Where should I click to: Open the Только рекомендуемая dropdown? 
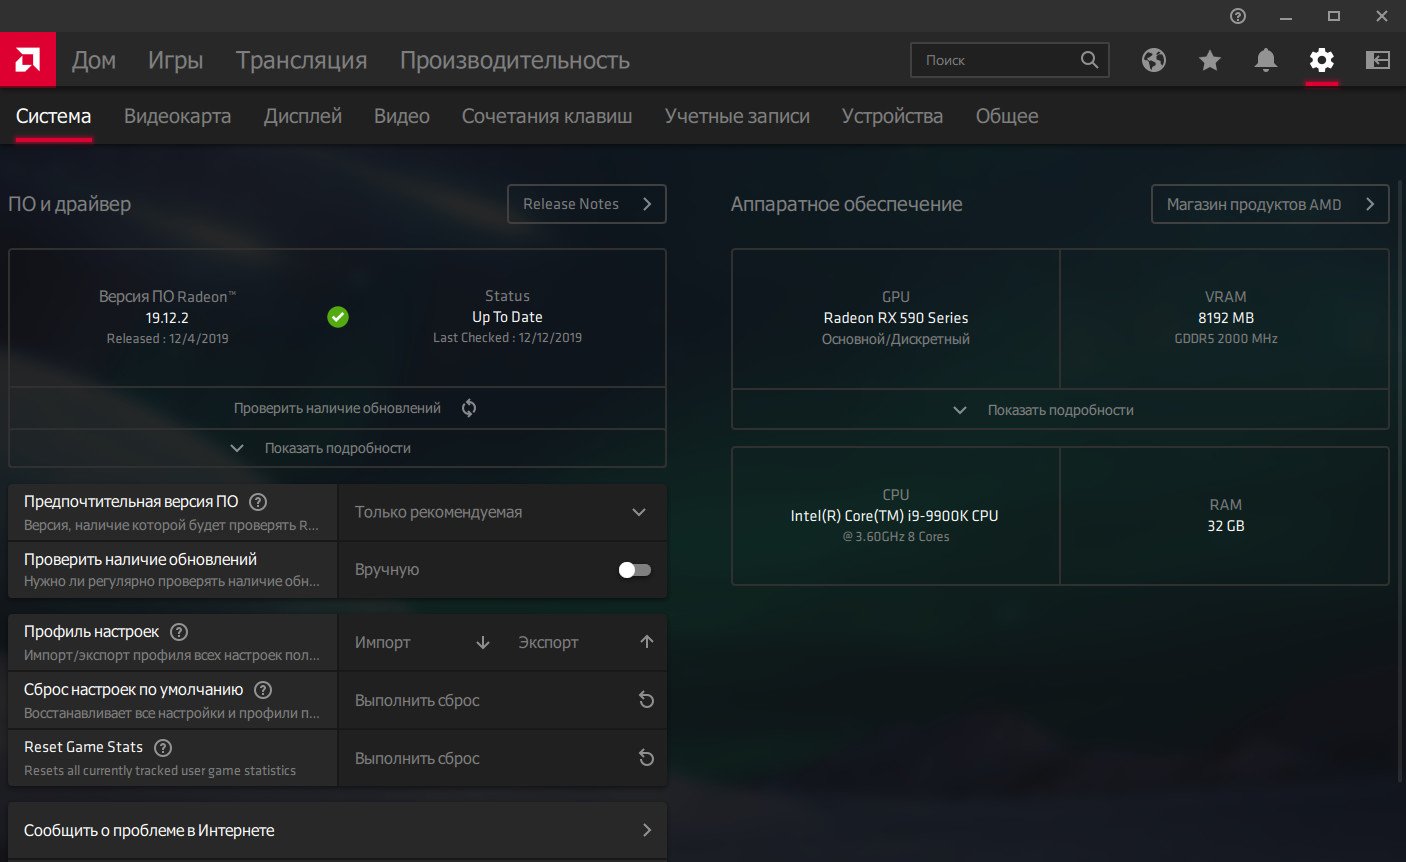[x=502, y=512]
